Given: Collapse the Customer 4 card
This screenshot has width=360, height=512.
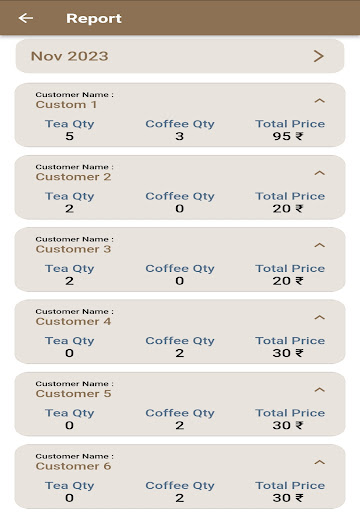Looking at the screenshot, I should [x=320, y=317].
